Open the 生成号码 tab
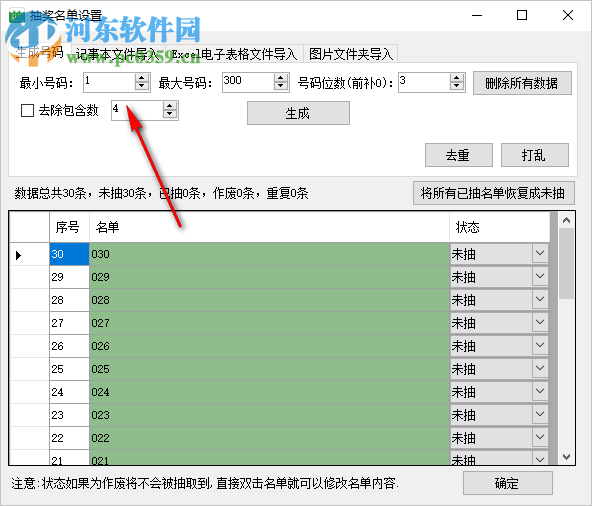Screen dimensions: 592x506 [40, 52]
